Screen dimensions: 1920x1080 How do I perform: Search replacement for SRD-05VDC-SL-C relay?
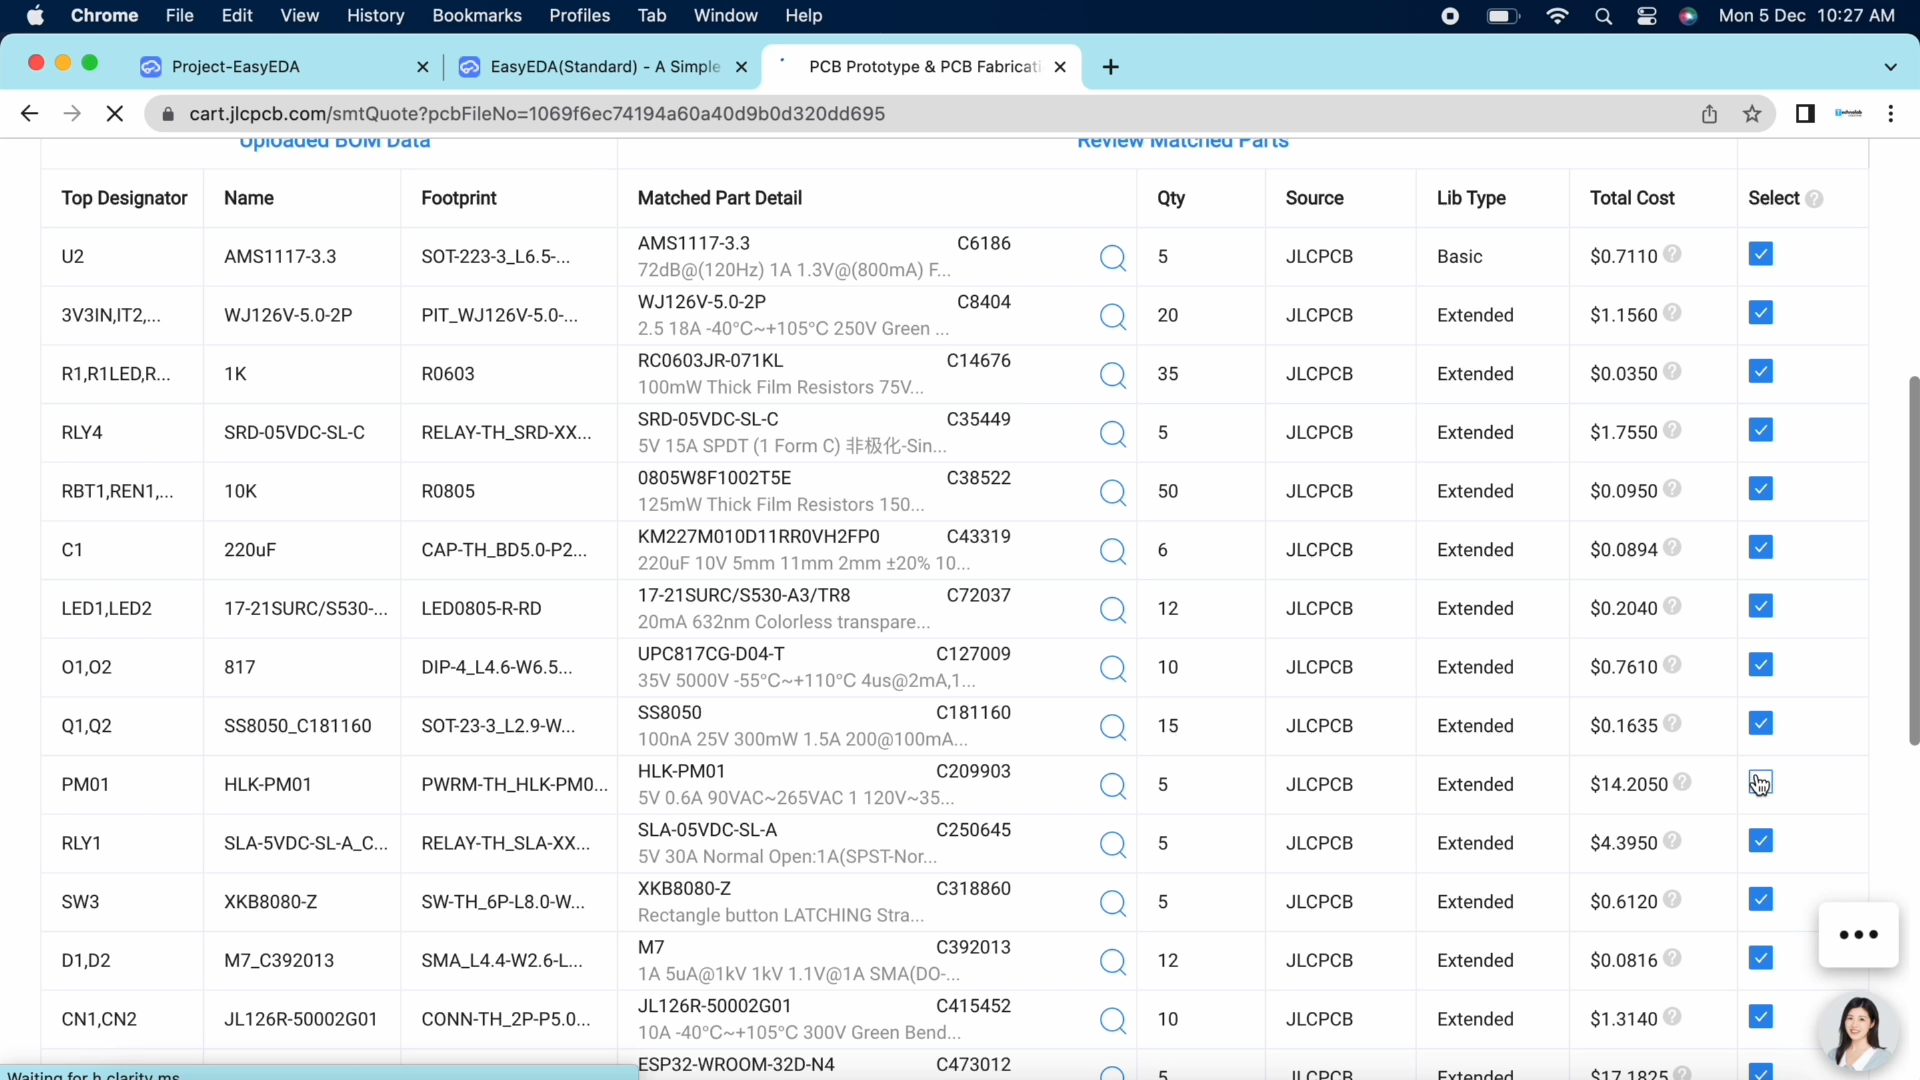click(1112, 434)
